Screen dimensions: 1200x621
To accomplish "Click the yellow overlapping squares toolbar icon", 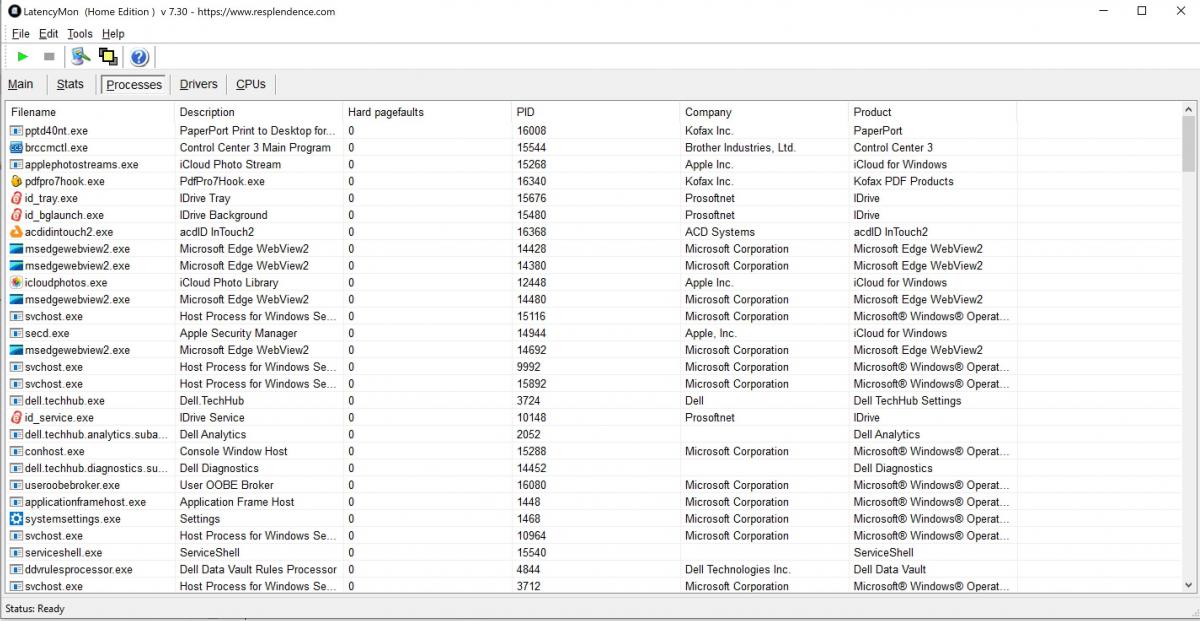I will pyautogui.click(x=107, y=57).
